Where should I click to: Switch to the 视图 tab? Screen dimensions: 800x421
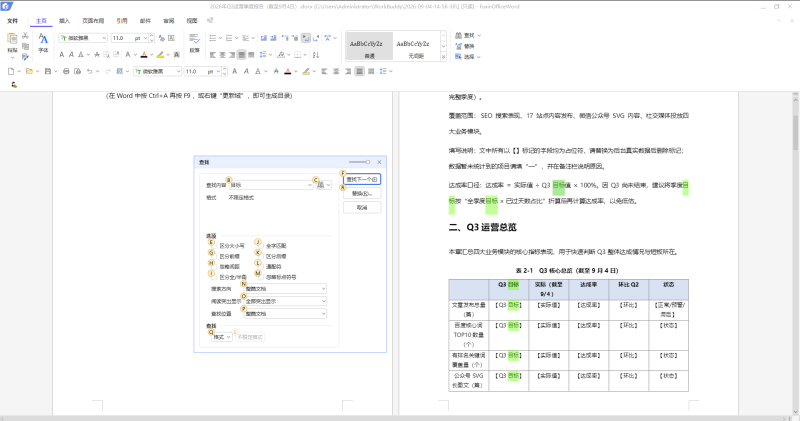(x=192, y=21)
